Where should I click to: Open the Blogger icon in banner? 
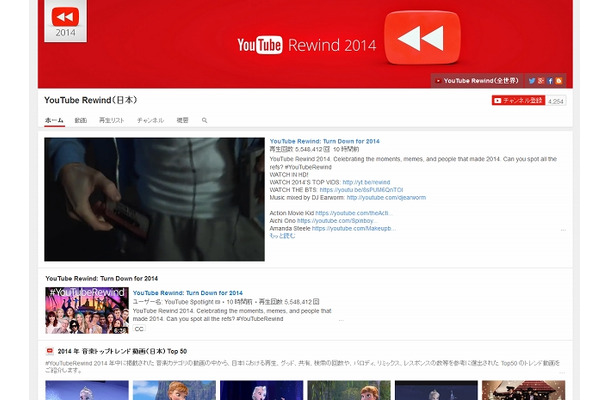tap(559, 81)
